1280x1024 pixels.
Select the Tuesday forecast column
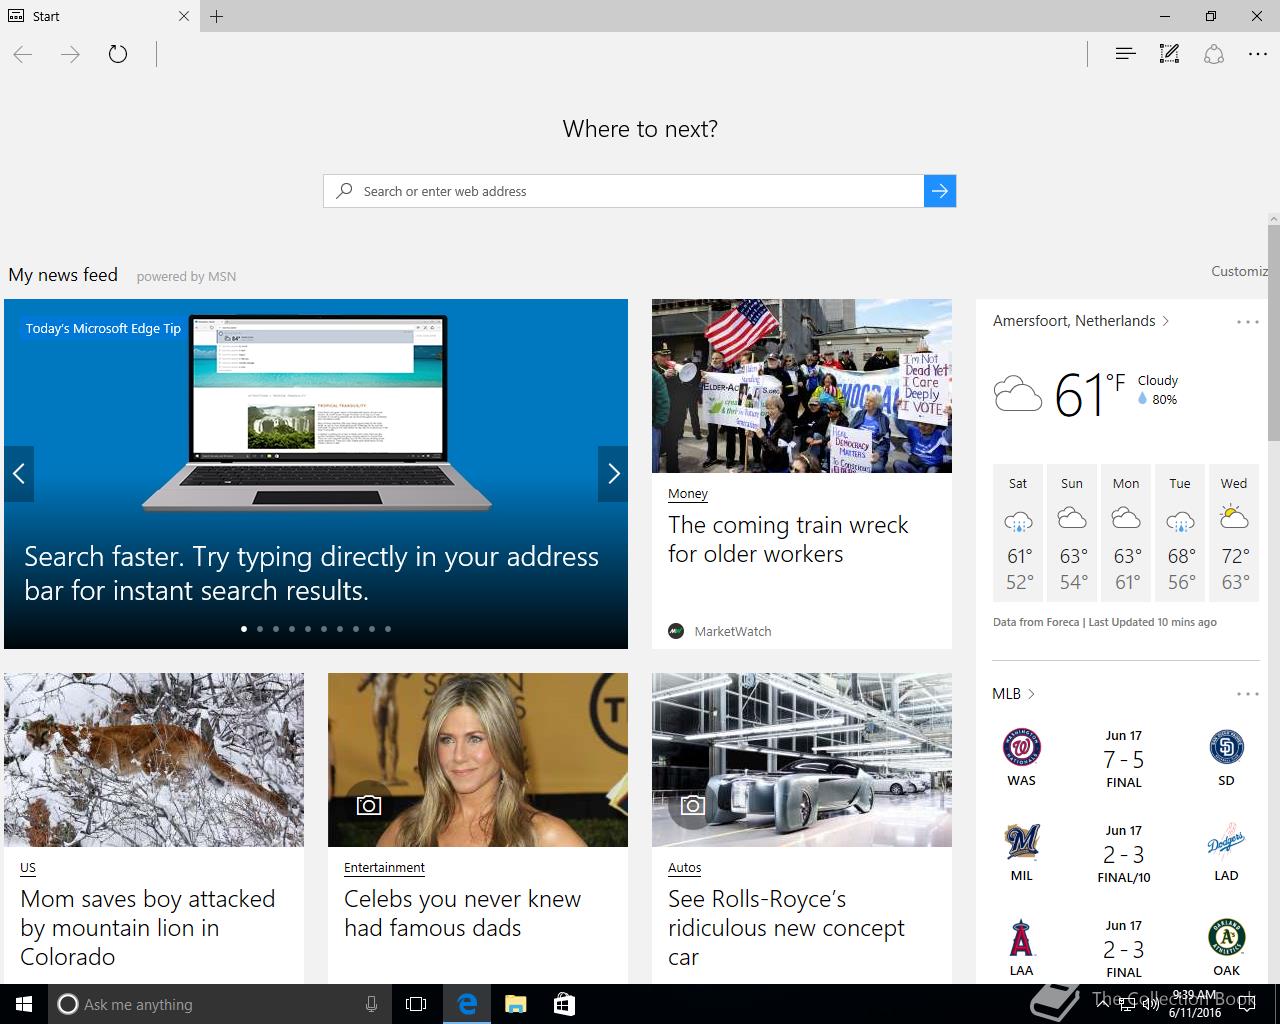pos(1180,532)
